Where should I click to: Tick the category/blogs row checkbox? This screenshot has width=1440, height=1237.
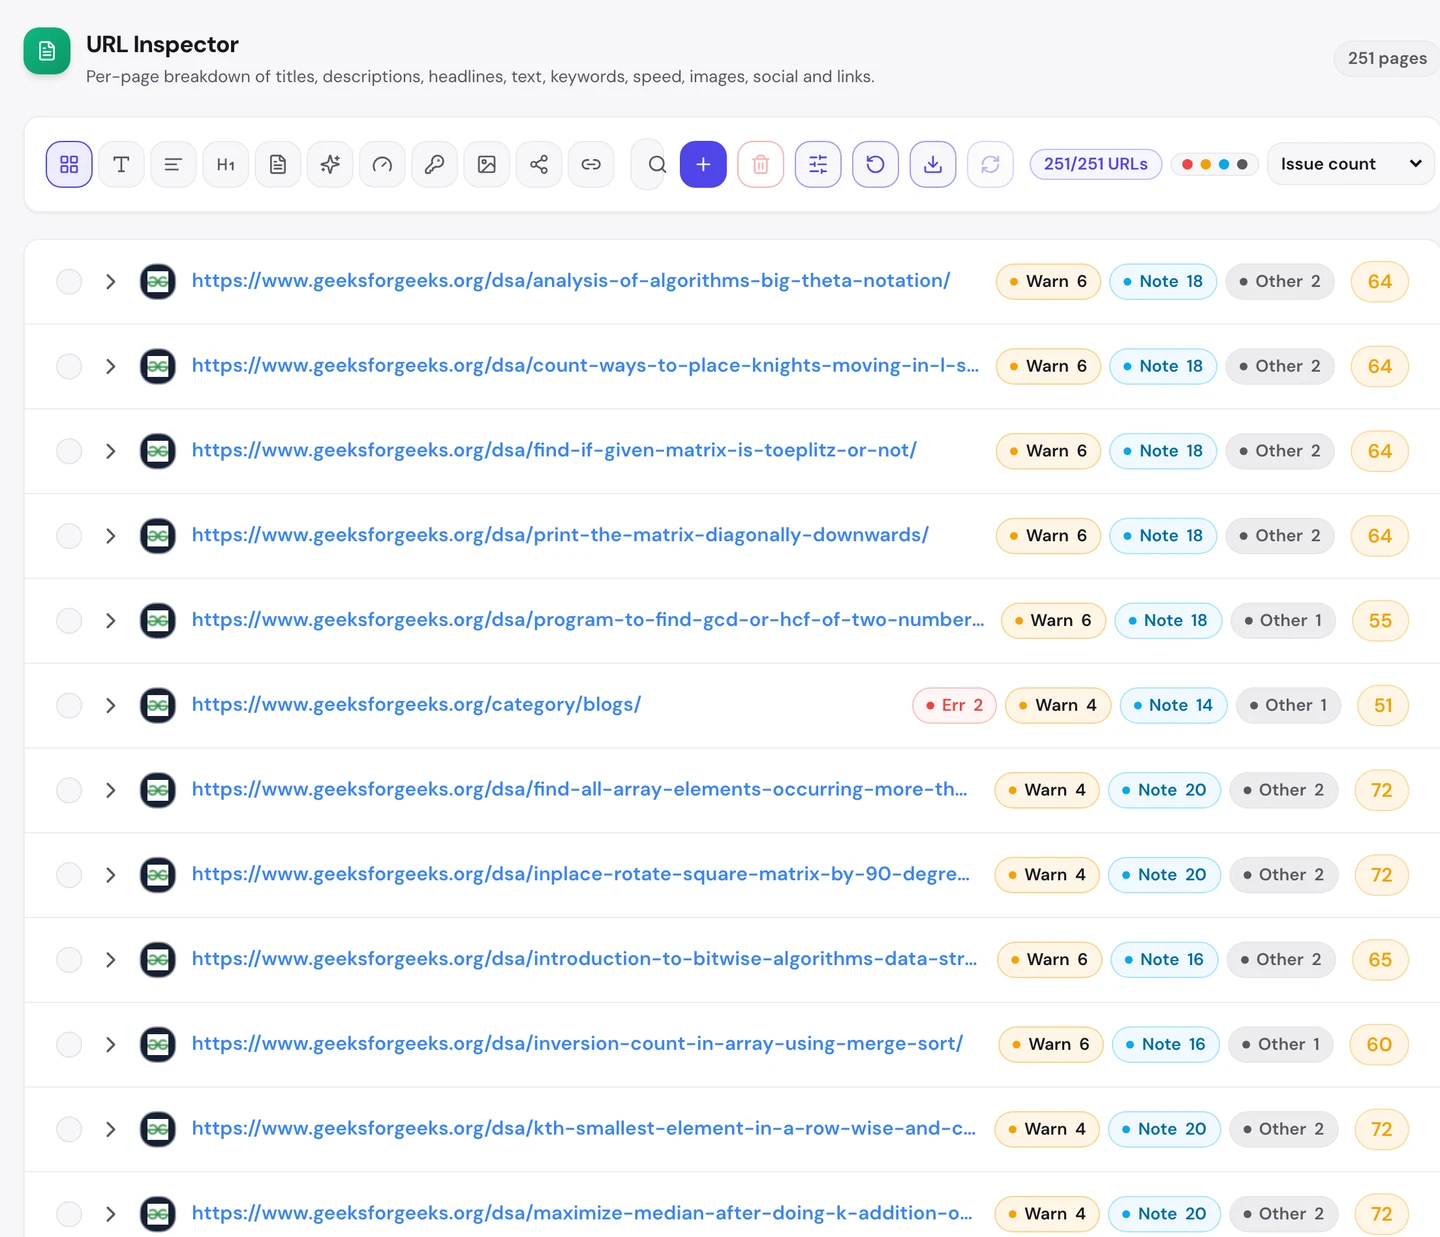click(69, 706)
